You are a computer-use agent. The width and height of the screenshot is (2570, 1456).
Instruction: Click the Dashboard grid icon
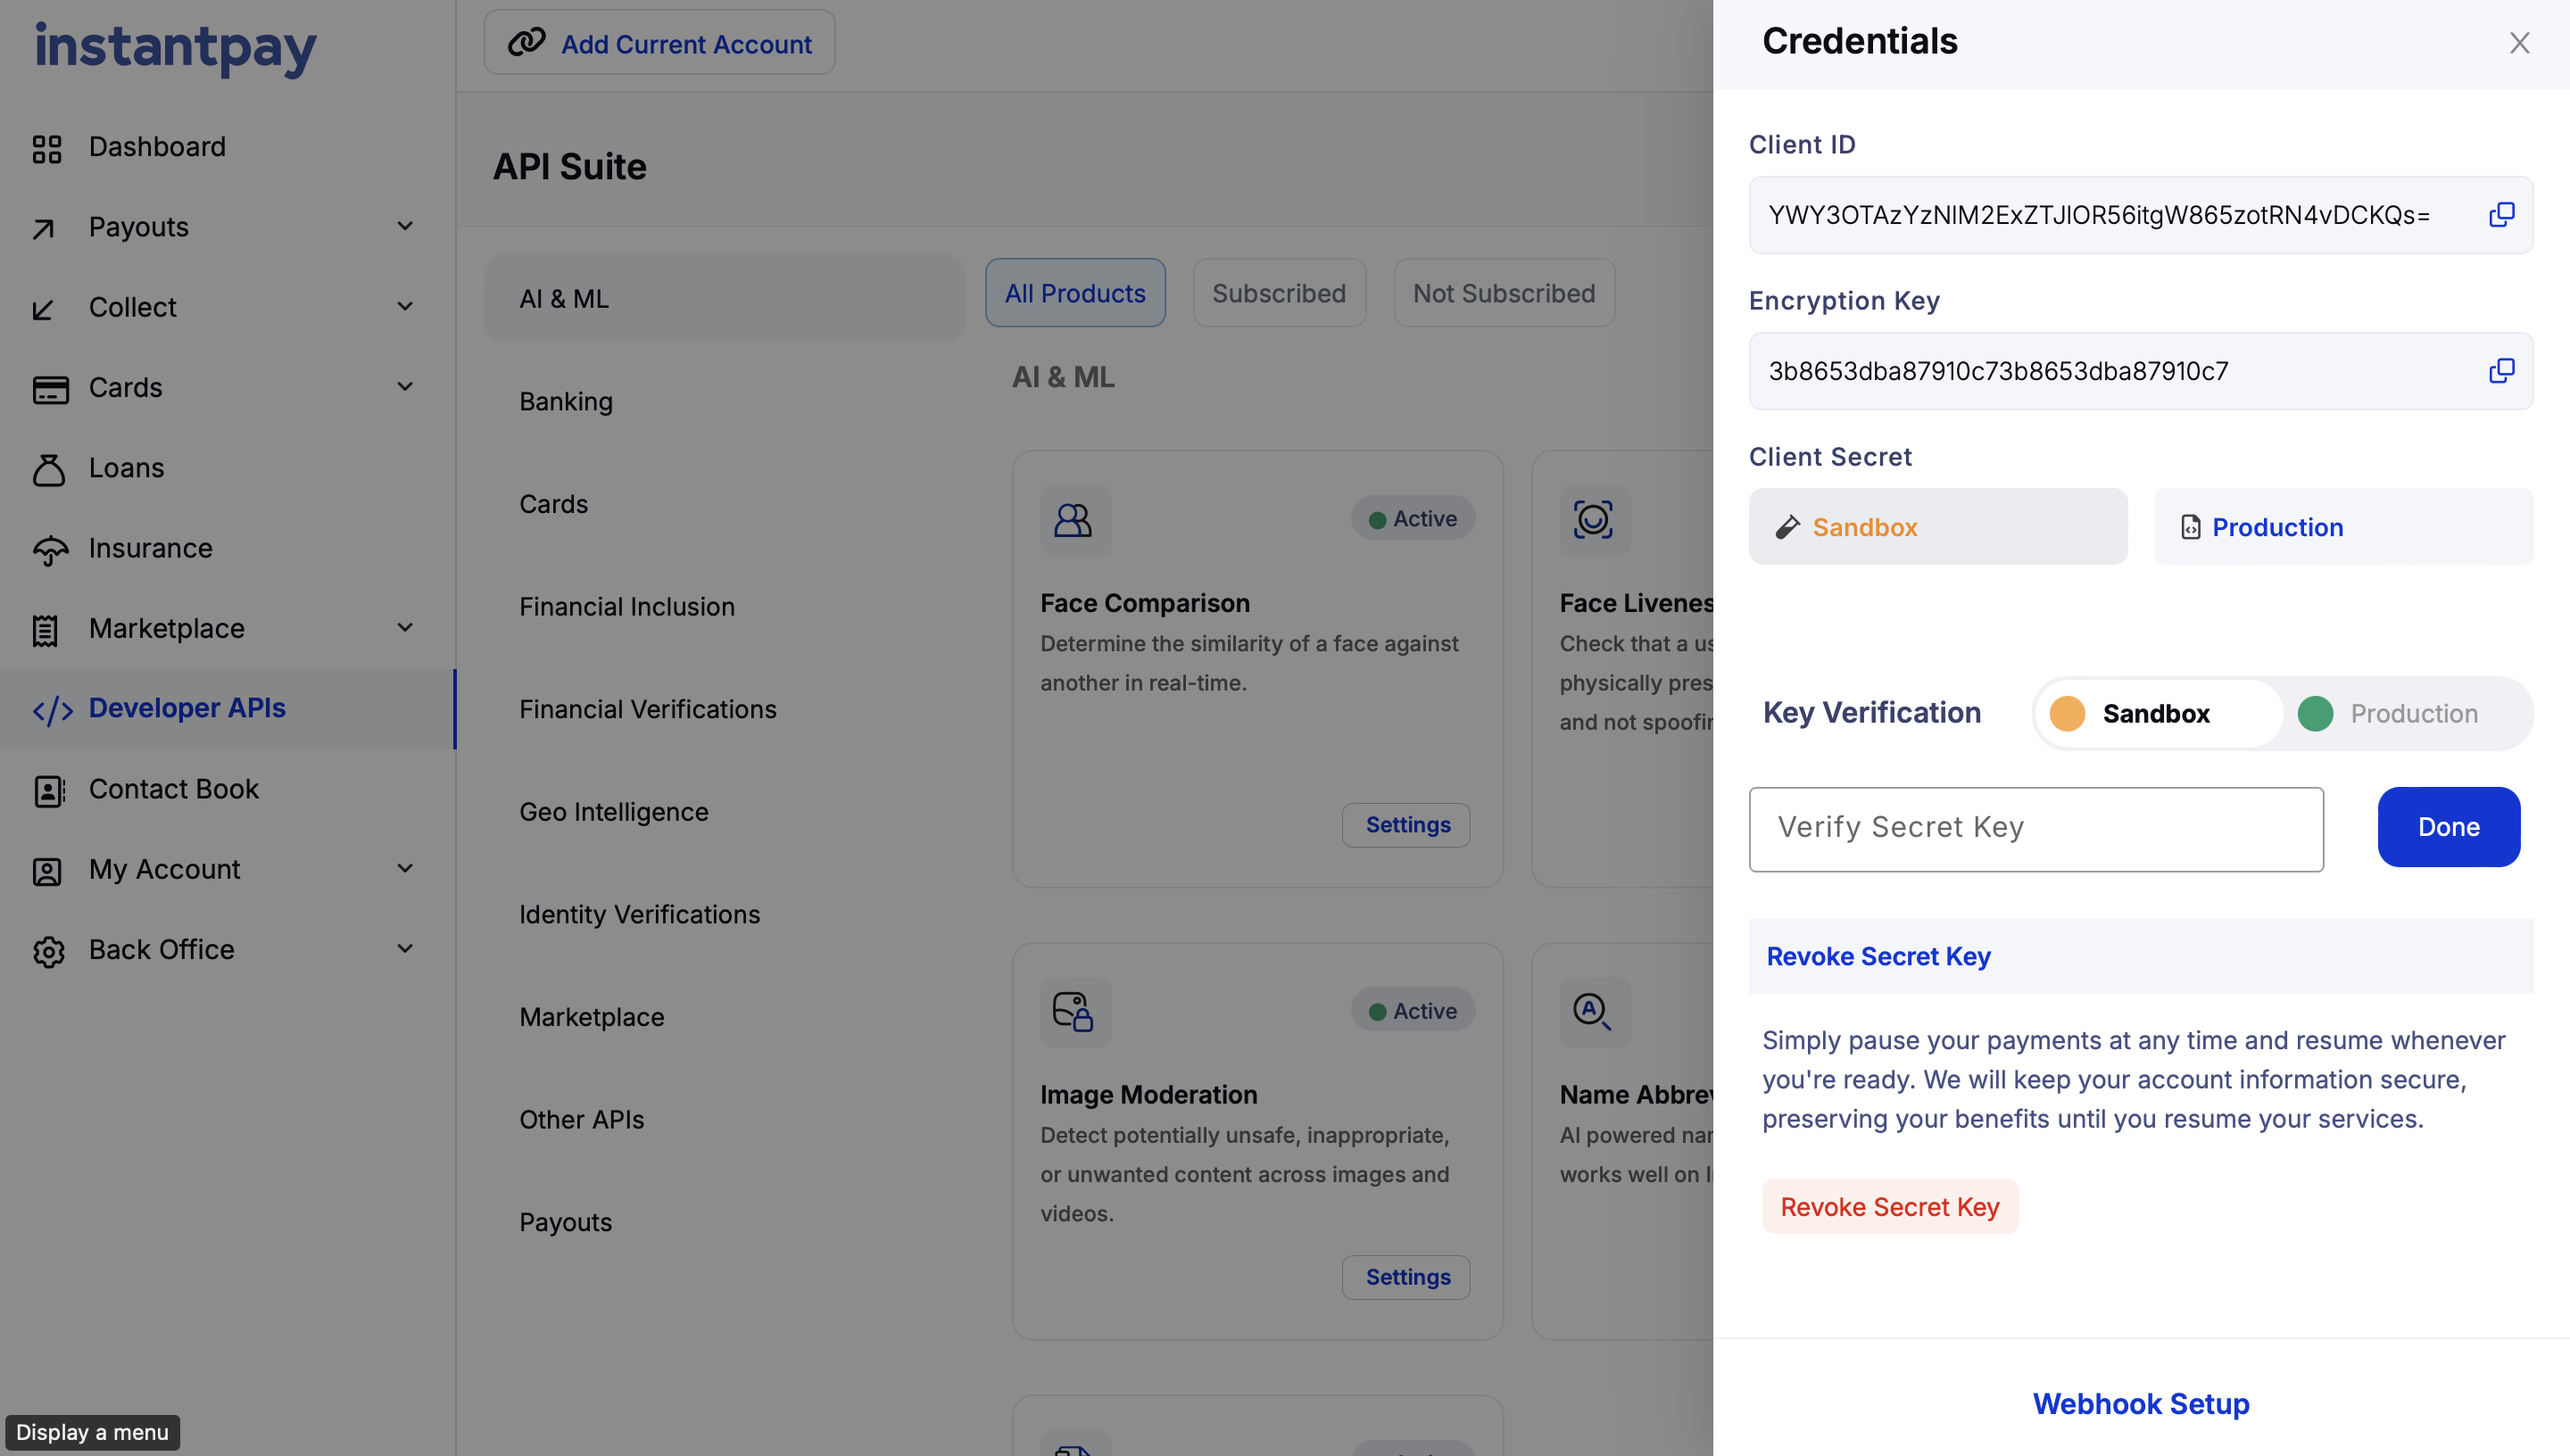47,148
